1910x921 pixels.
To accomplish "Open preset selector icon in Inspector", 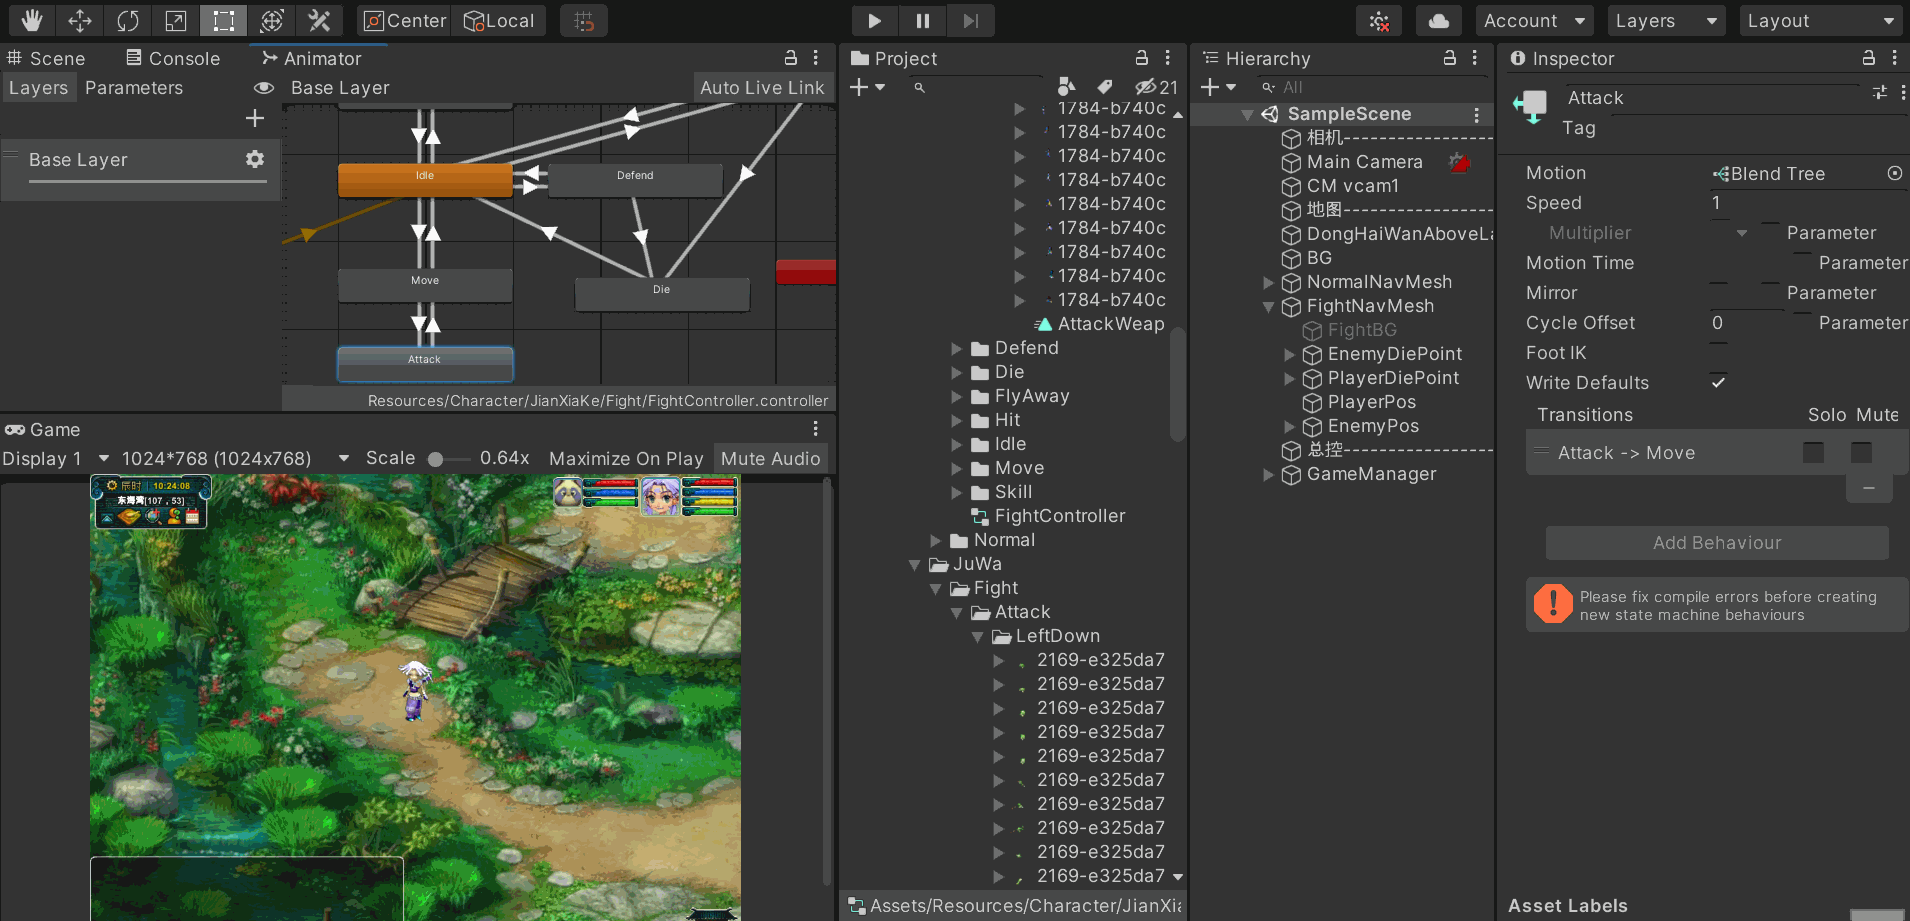I will 1879,92.
